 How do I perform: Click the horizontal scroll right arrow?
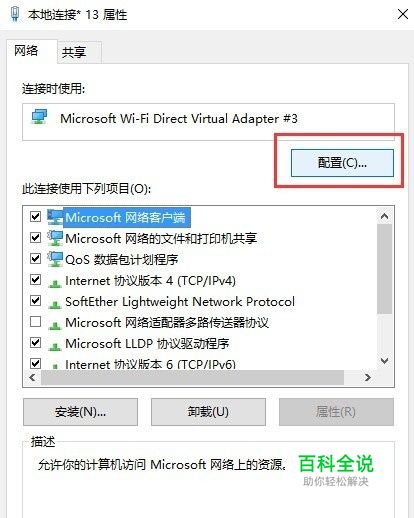(x=368, y=377)
